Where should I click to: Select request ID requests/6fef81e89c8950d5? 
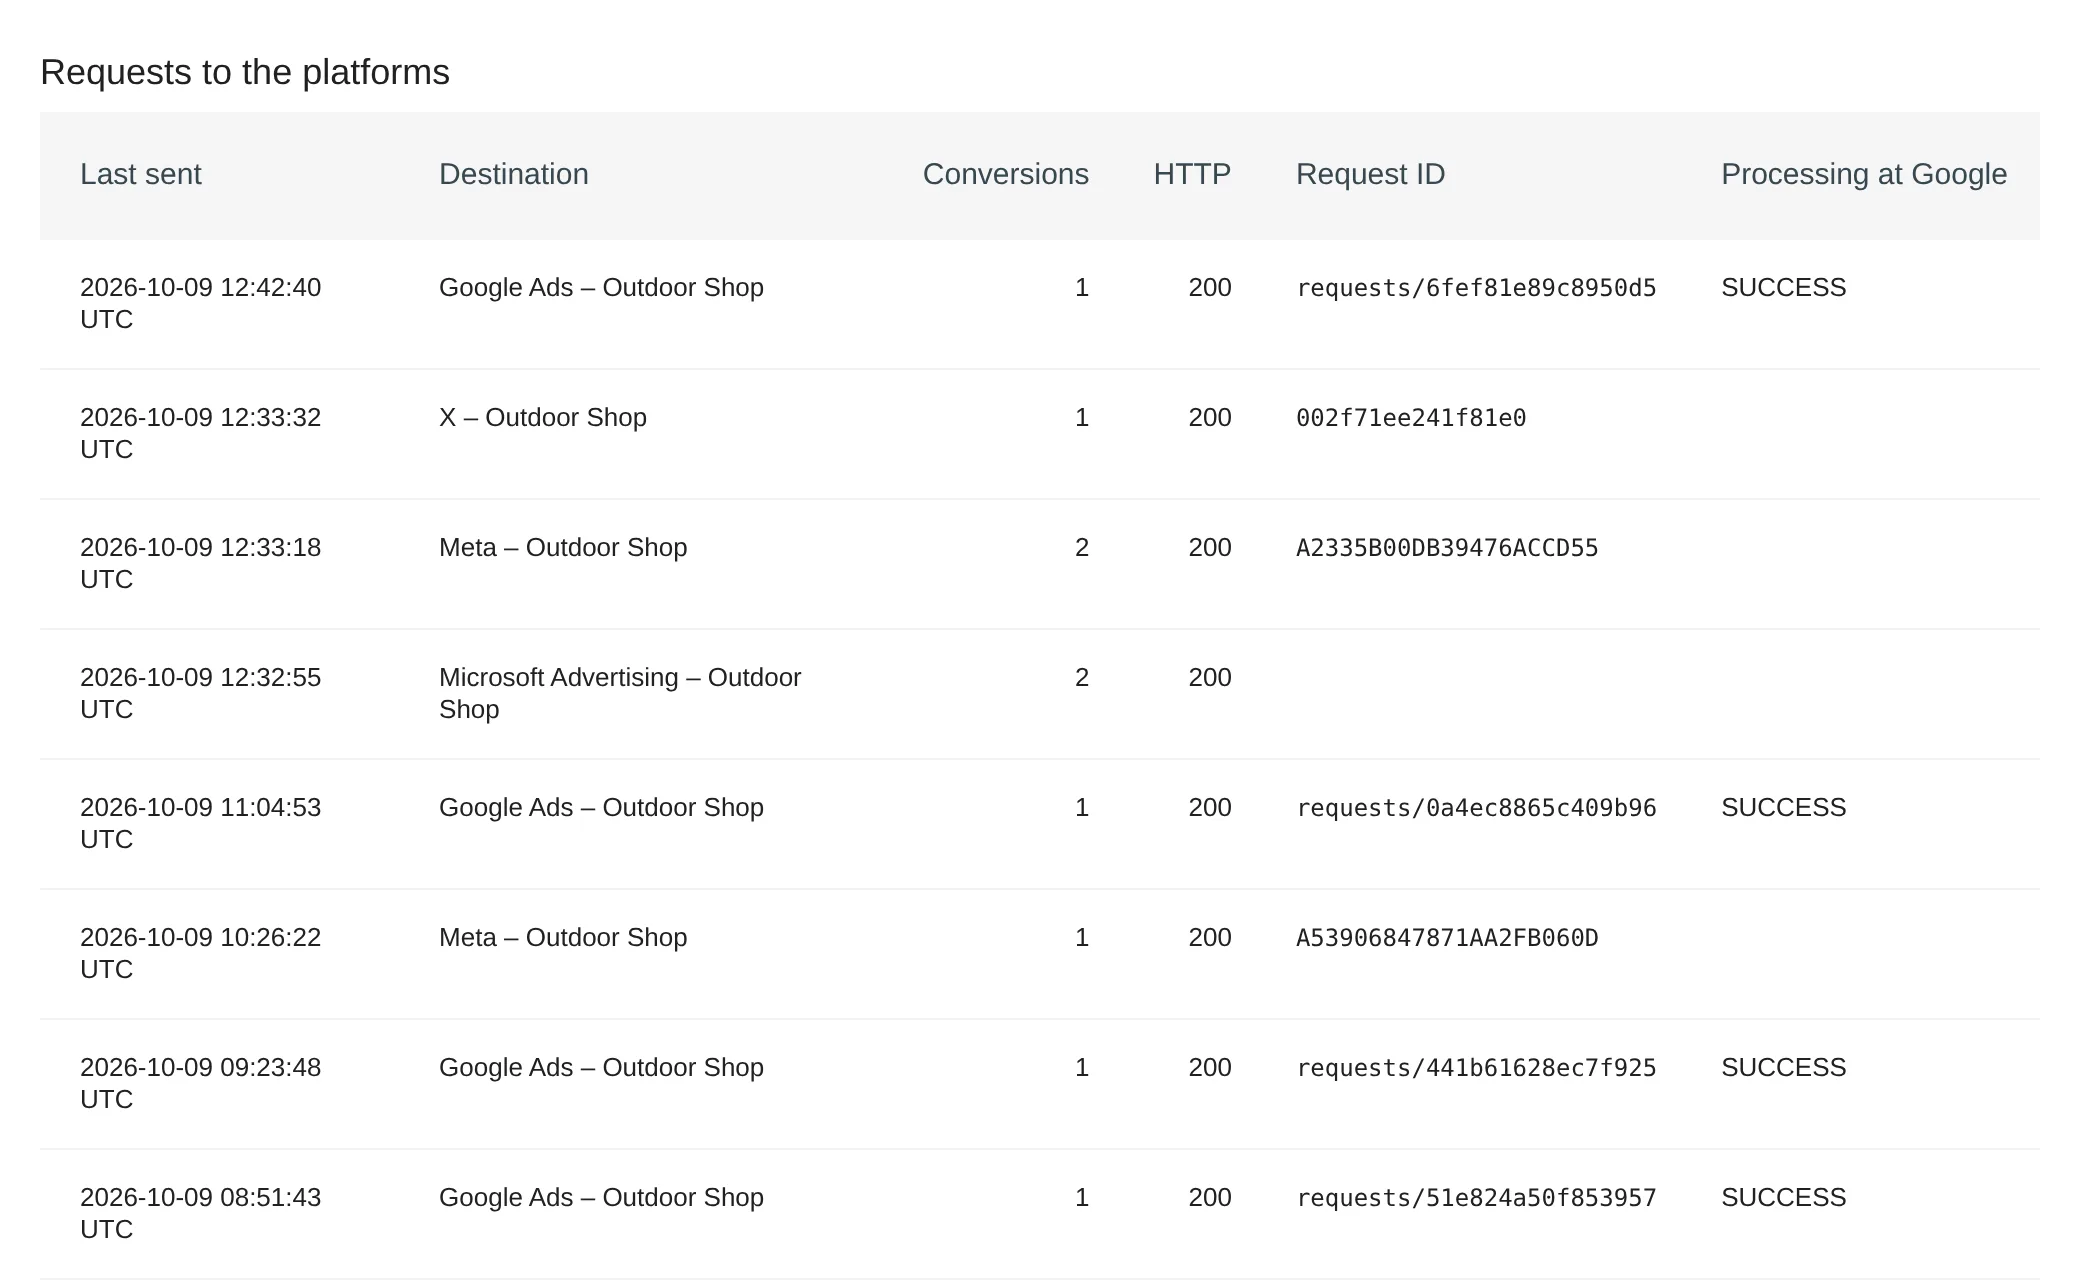(x=1476, y=288)
